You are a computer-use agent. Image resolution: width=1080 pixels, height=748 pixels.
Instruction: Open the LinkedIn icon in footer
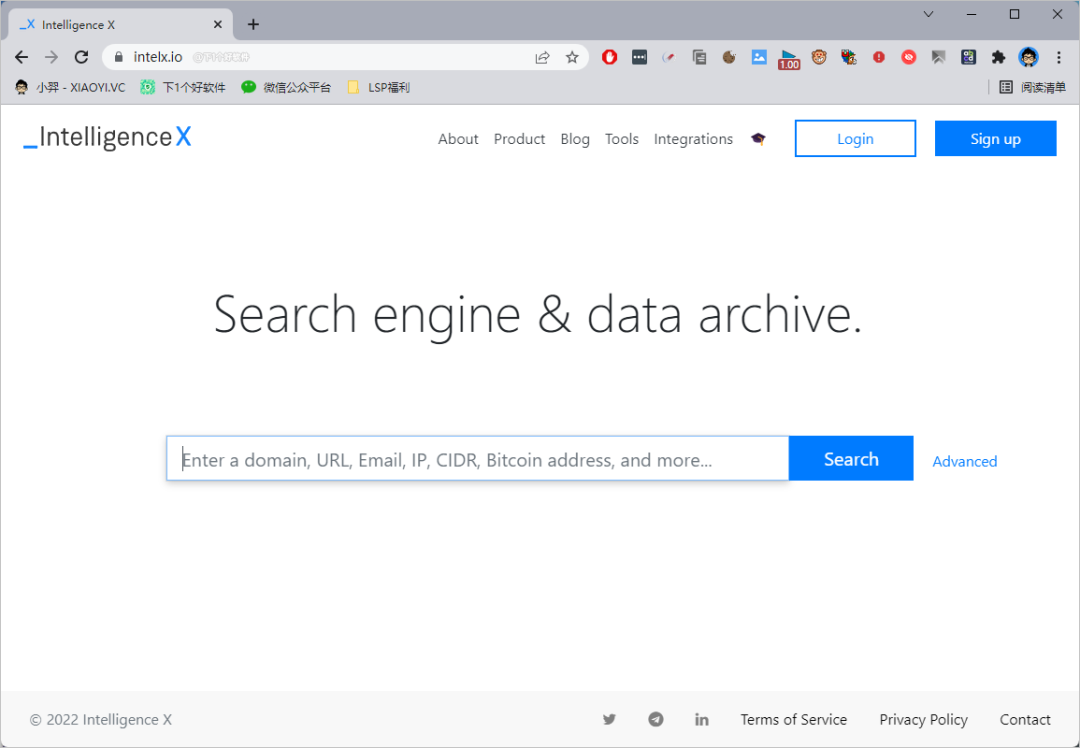click(x=702, y=719)
